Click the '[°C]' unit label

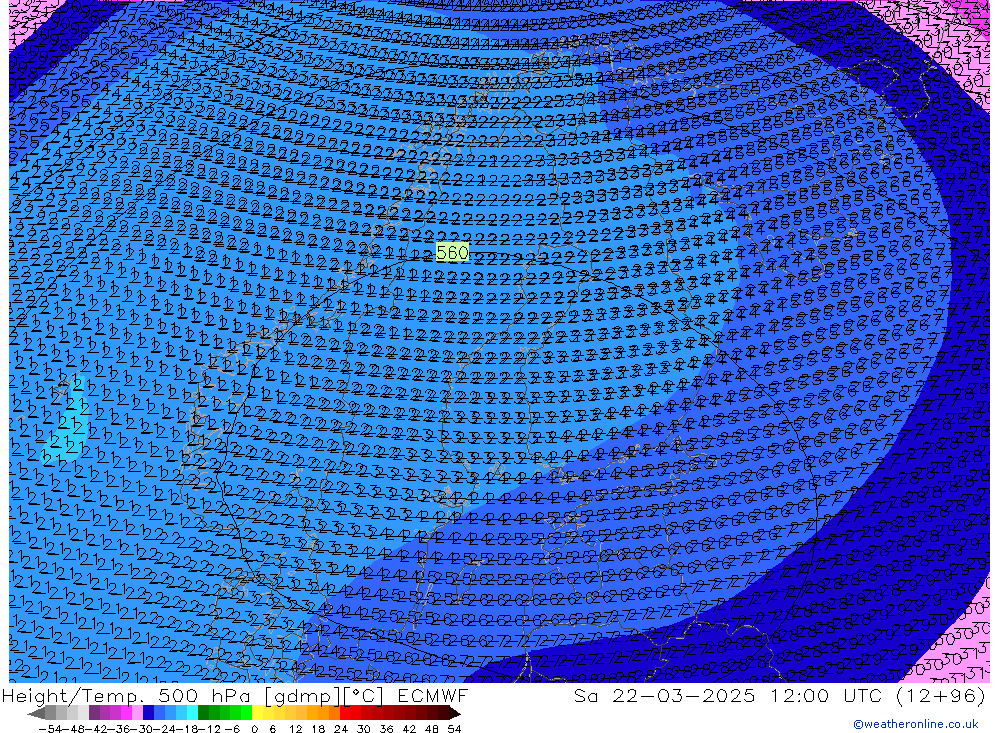(x=364, y=695)
